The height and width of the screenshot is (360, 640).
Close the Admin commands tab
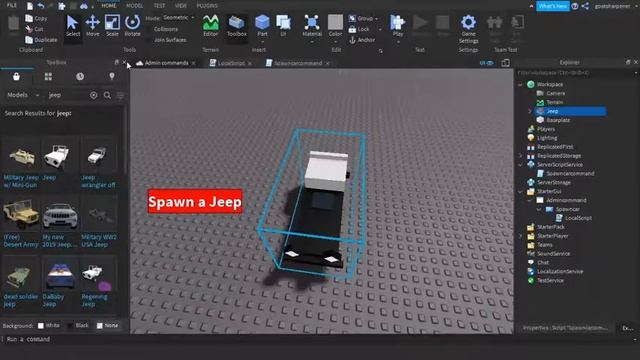coord(193,63)
